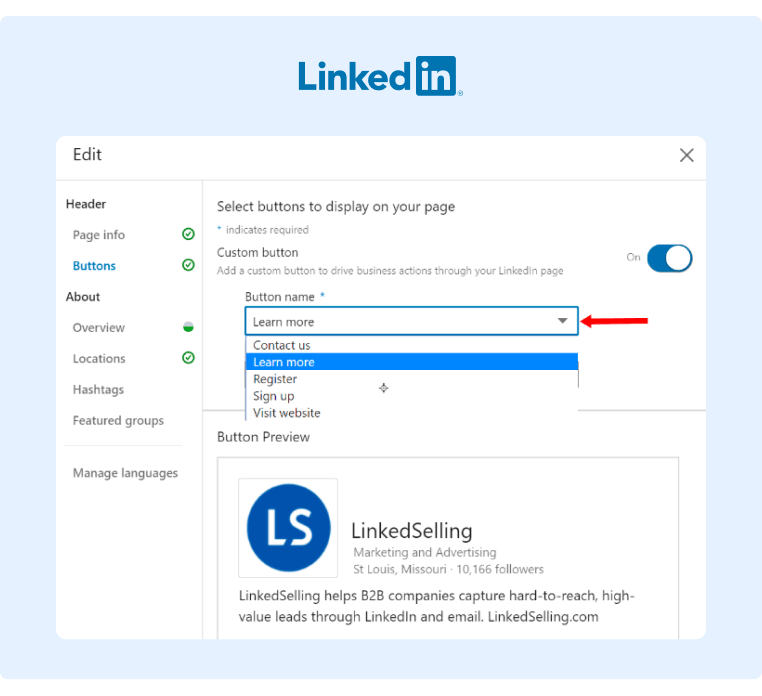
Task: Open the Button name dropdown arrow
Action: tap(563, 321)
